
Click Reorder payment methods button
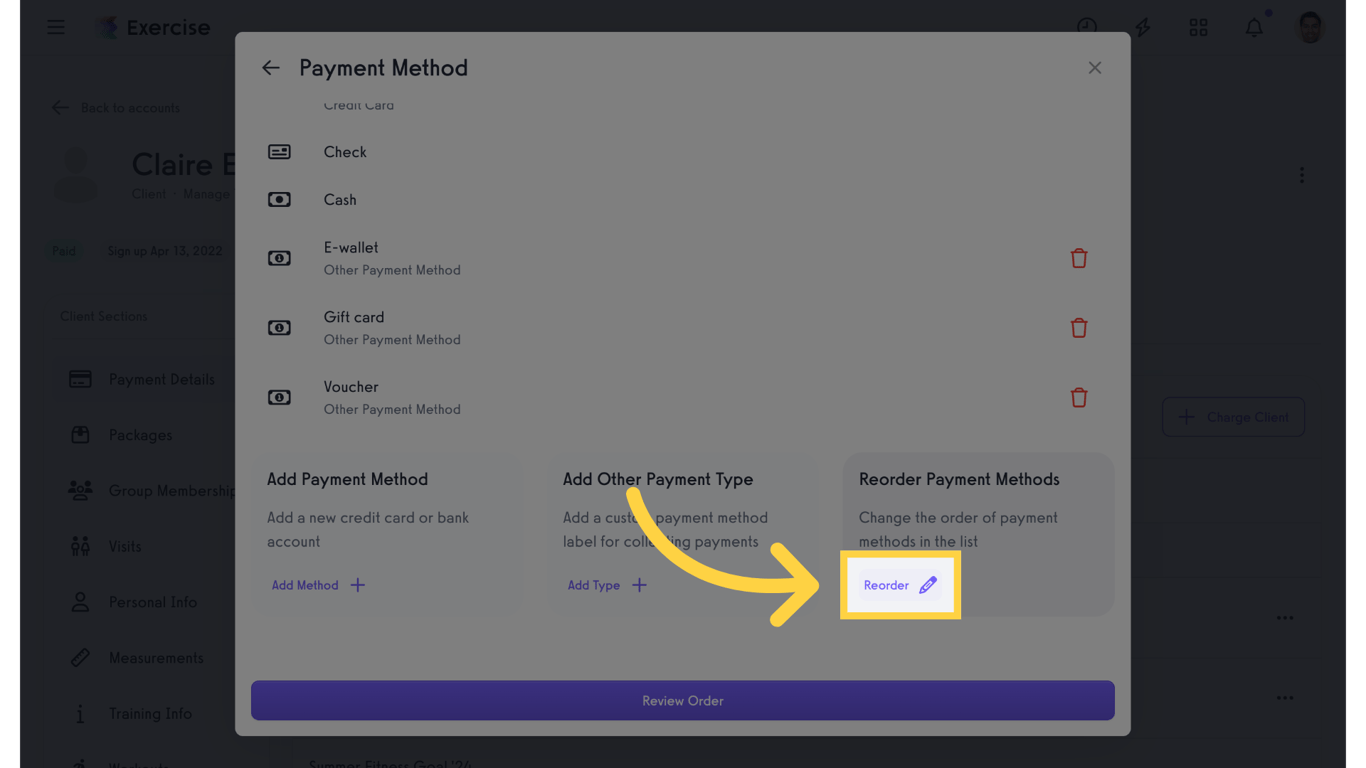point(900,585)
